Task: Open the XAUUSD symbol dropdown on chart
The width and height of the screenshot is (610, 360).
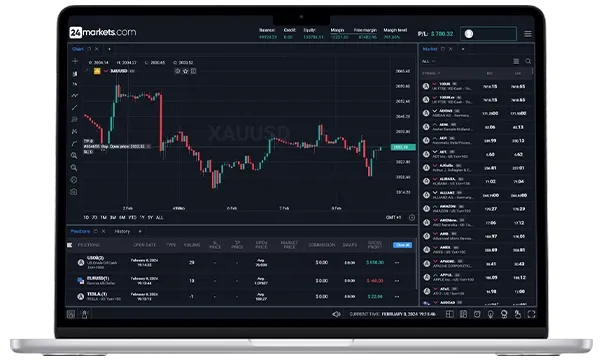Action: pyautogui.click(x=105, y=71)
